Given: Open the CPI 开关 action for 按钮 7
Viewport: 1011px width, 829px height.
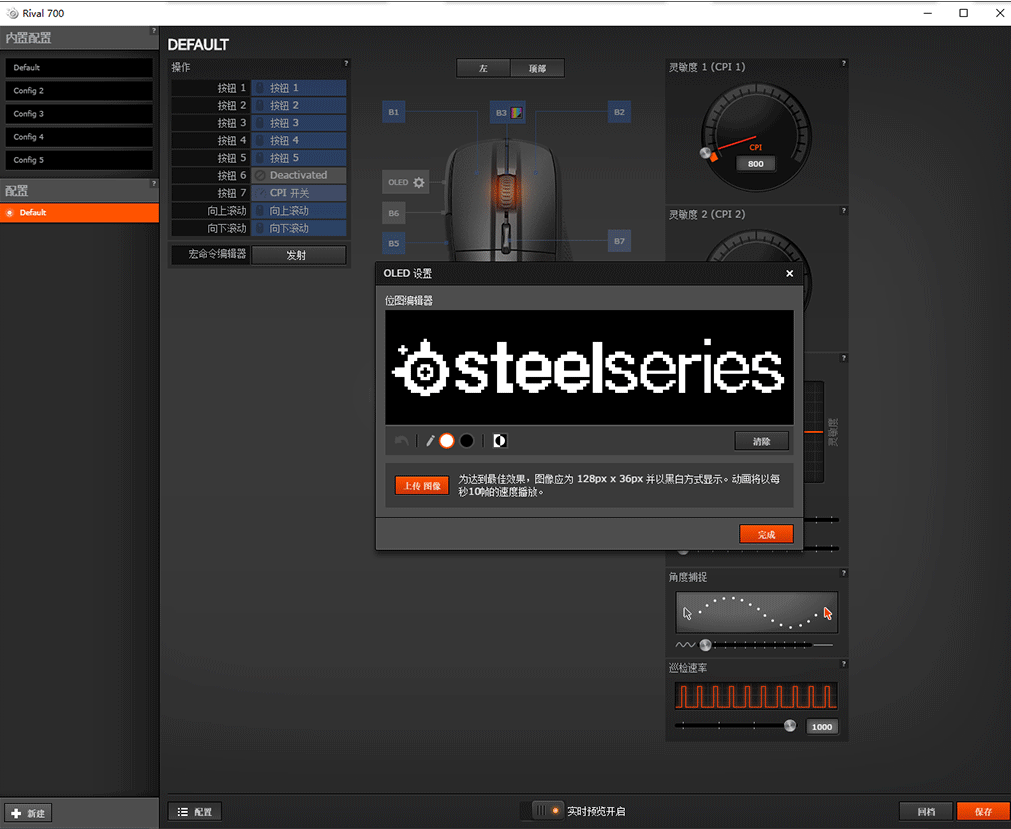Looking at the screenshot, I should point(299,193).
